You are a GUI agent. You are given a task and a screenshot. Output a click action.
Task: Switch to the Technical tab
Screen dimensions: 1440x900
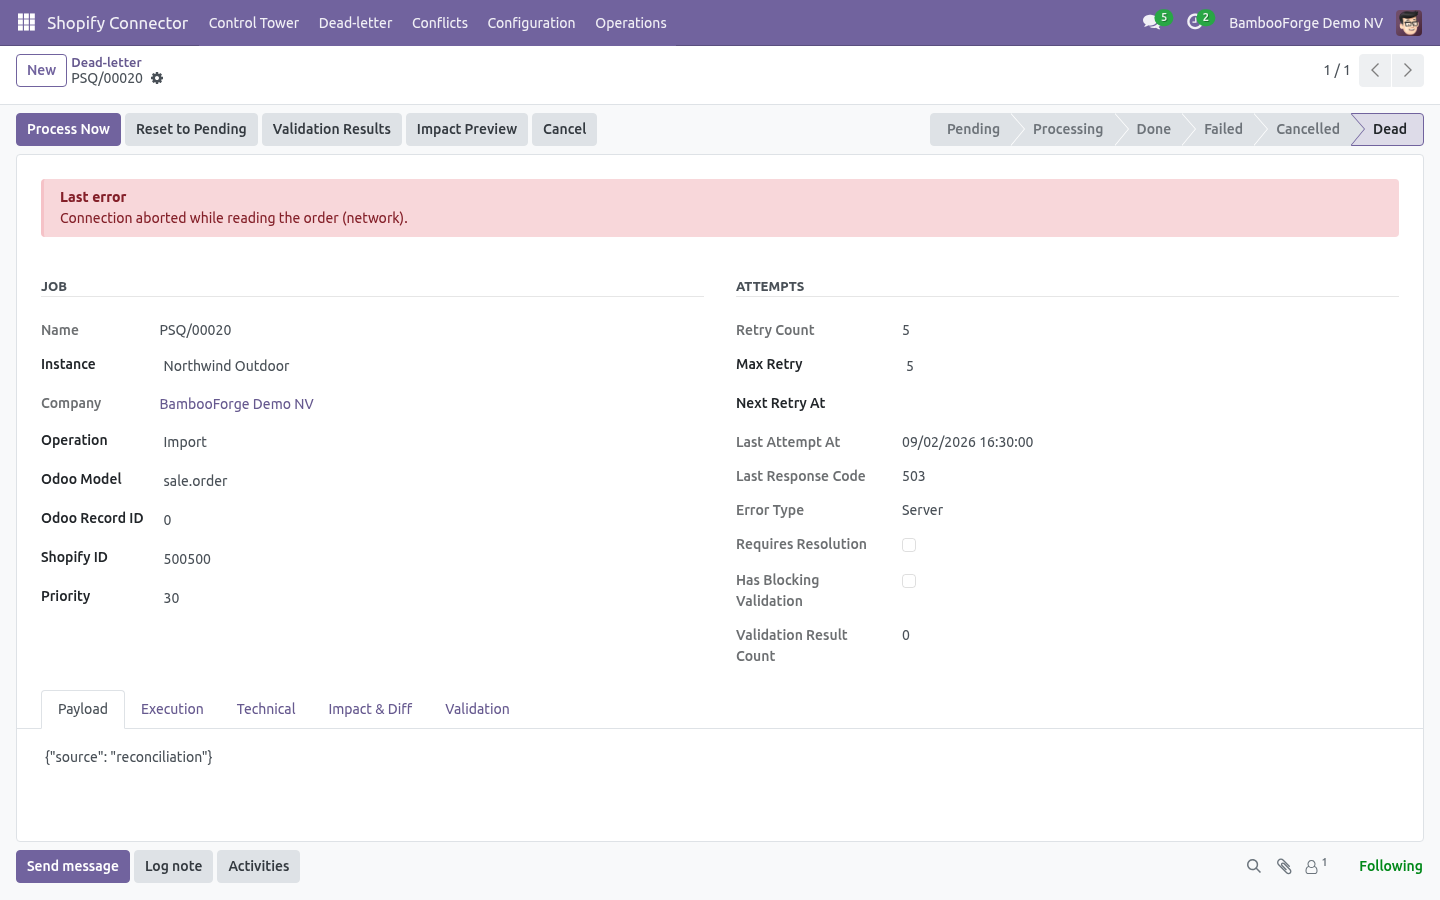266,709
